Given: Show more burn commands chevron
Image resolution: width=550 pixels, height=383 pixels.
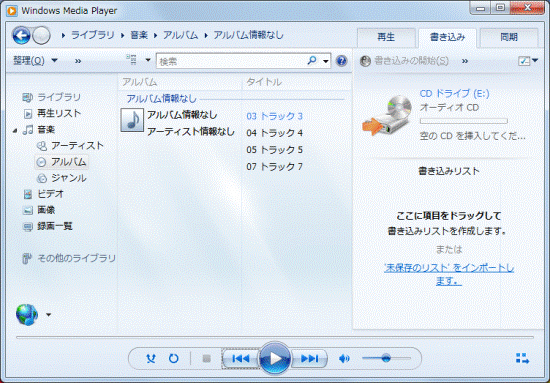Looking at the screenshot, I should (x=465, y=61).
